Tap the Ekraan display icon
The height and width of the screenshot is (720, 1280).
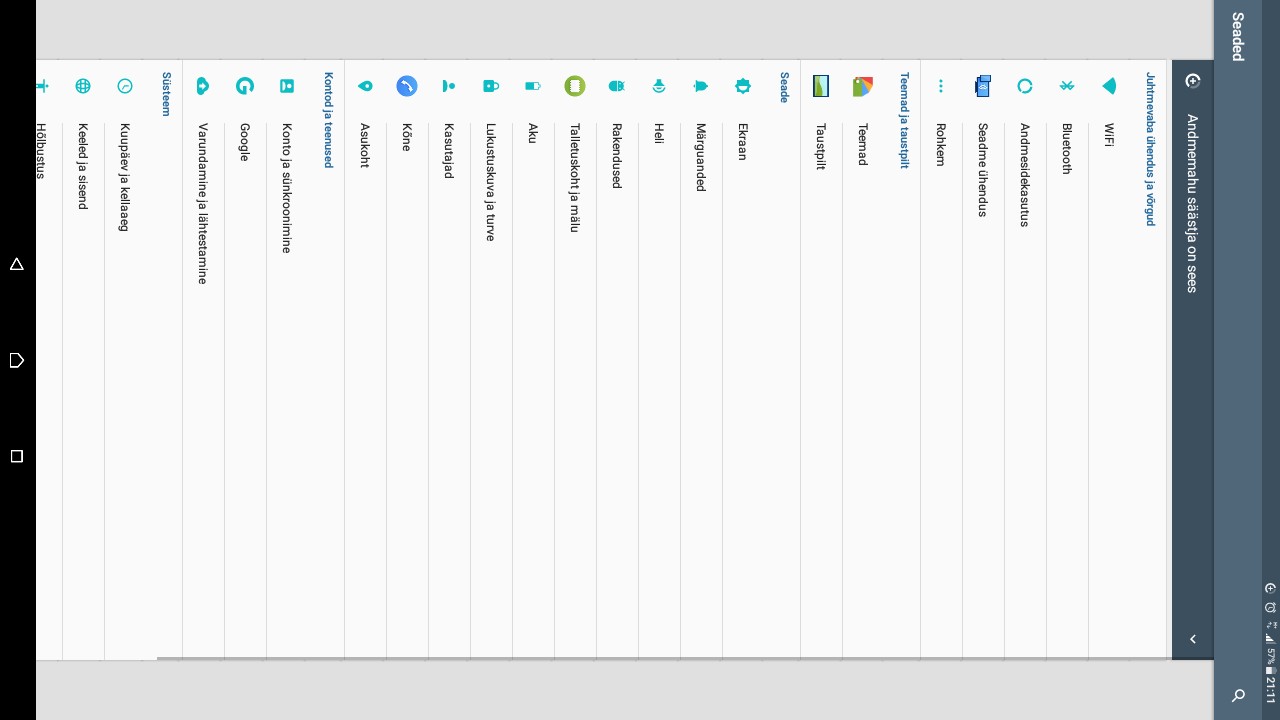(x=743, y=86)
